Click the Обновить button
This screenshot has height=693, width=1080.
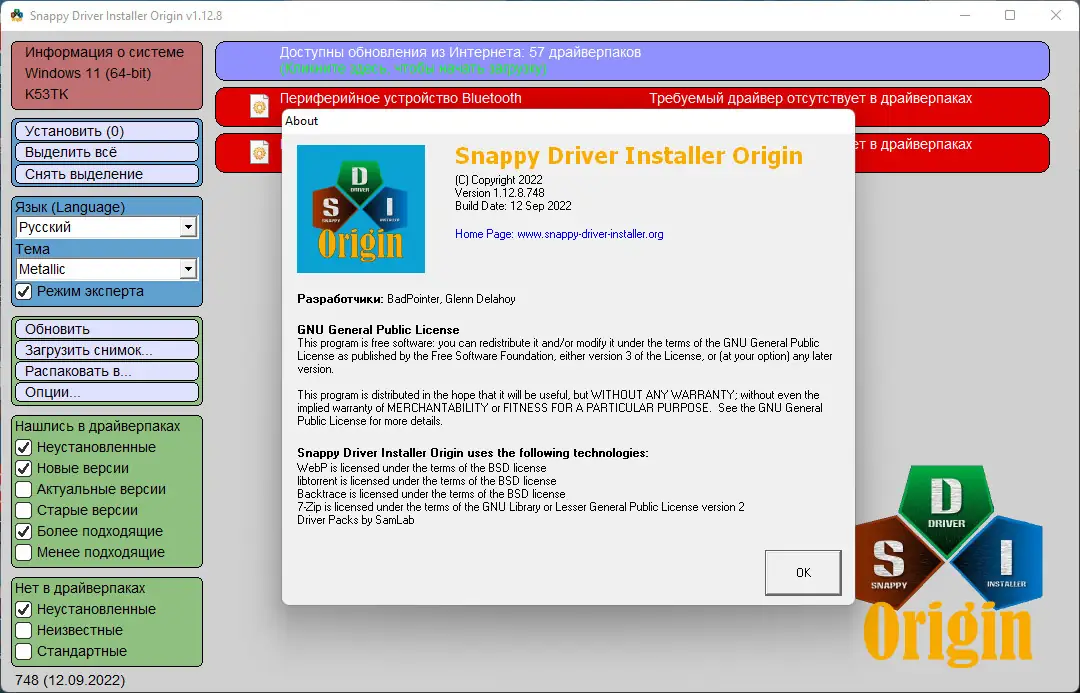pyautogui.click(x=107, y=329)
